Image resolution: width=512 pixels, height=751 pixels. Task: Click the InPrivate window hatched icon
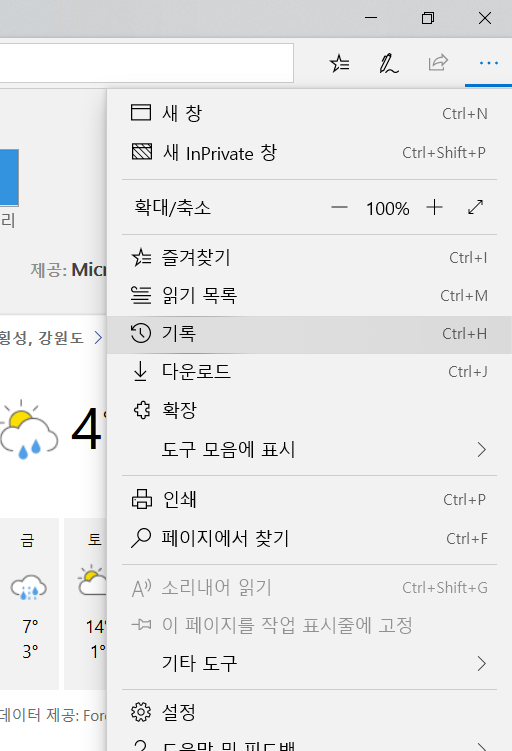pos(141,151)
